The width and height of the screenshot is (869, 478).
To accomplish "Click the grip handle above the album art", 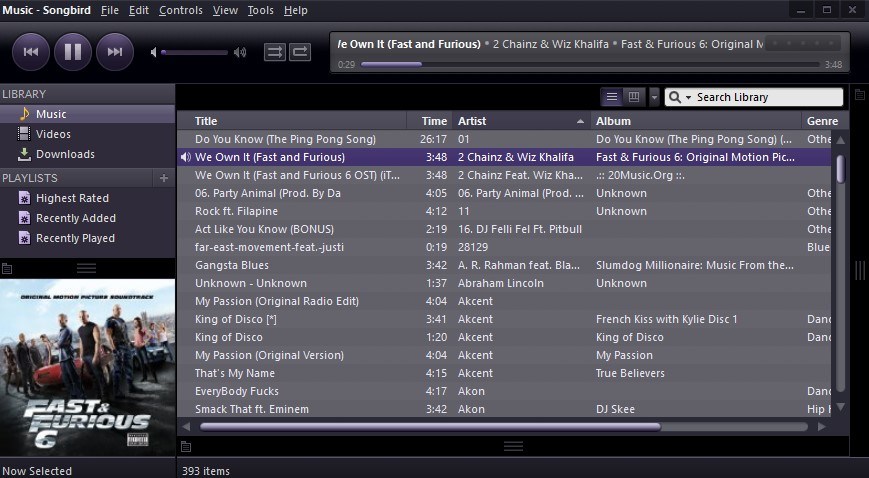I will (x=86, y=268).
